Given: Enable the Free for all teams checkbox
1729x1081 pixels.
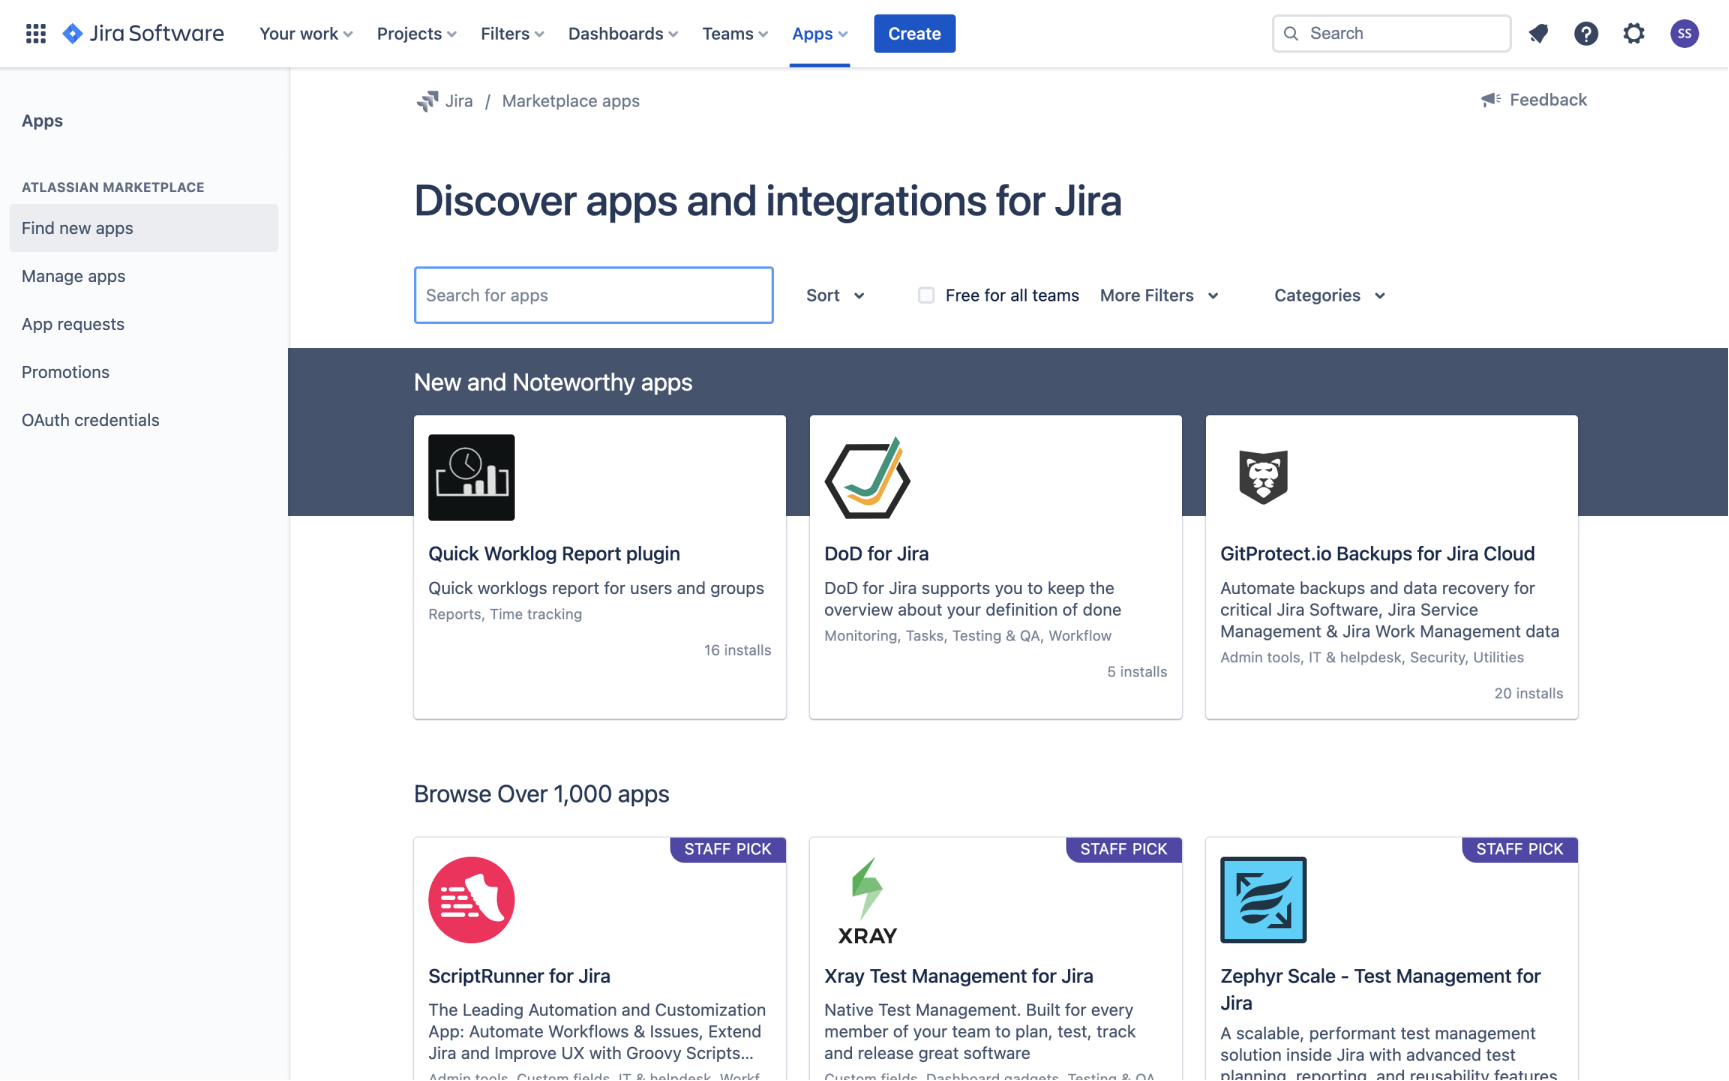Looking at the screenshot, I should [x=926, y=295].
